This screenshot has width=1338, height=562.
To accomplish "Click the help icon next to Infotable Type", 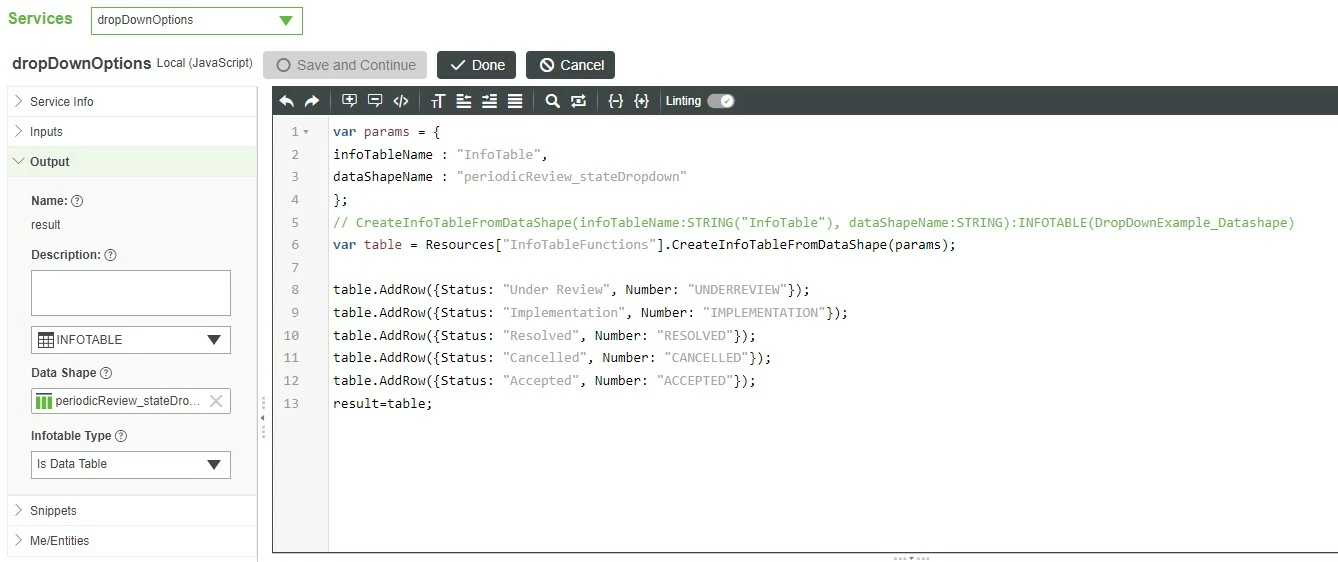I will pyautogui.click(x=122, y=436).
